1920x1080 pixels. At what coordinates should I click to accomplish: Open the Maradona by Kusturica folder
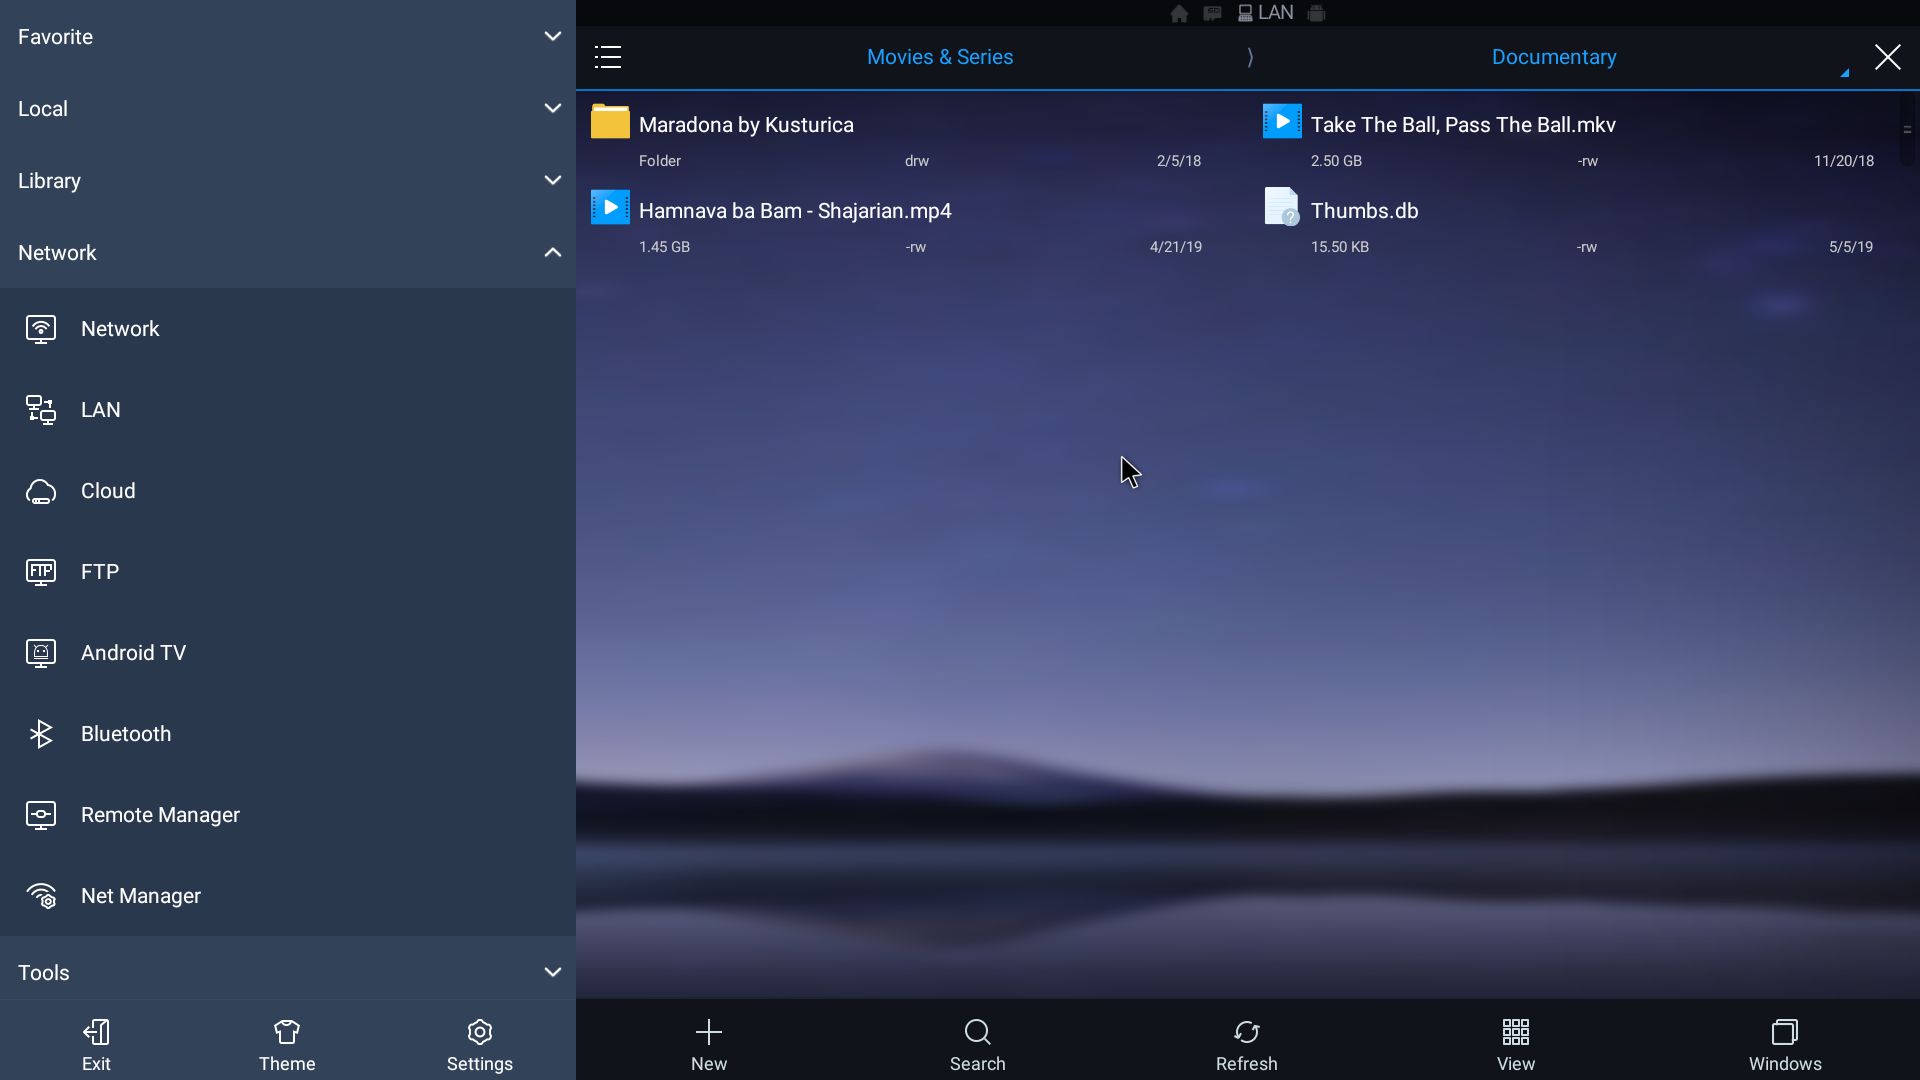coord(745,125)
